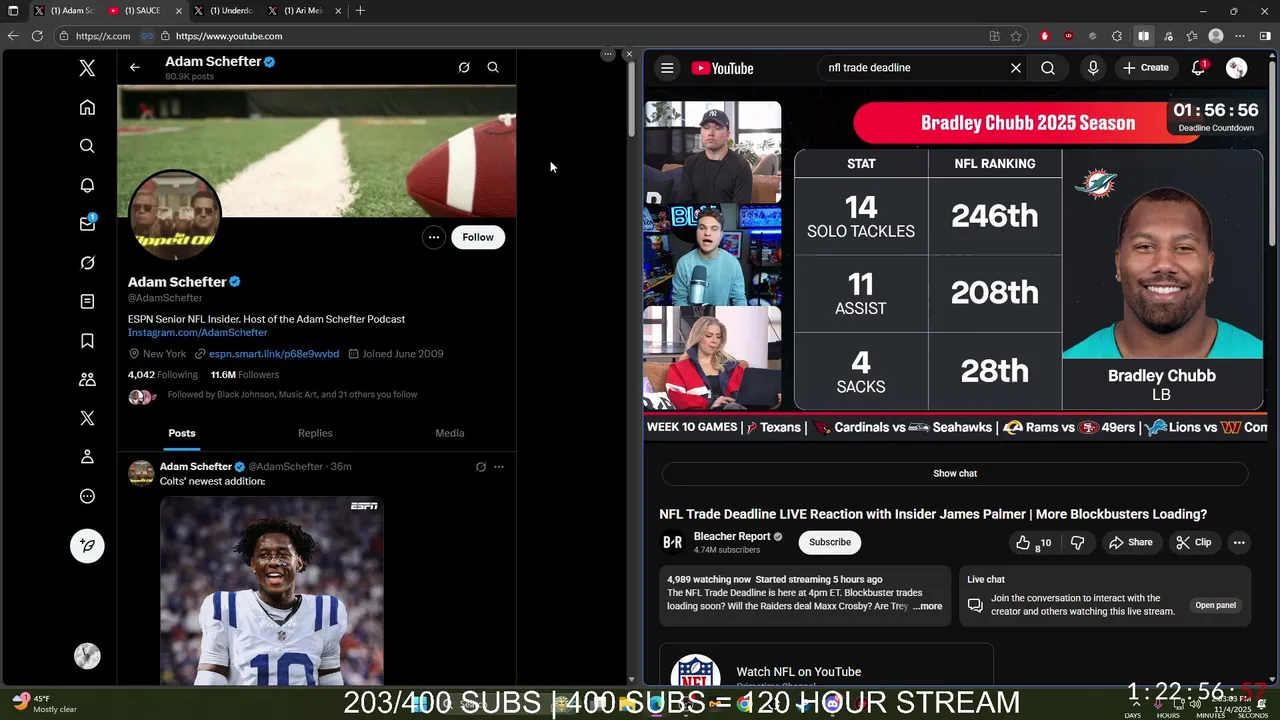Viewport: 1280px width, 720px height.
Task: Click Grok icon in Adam Schefter profile header
Action: 464,67
